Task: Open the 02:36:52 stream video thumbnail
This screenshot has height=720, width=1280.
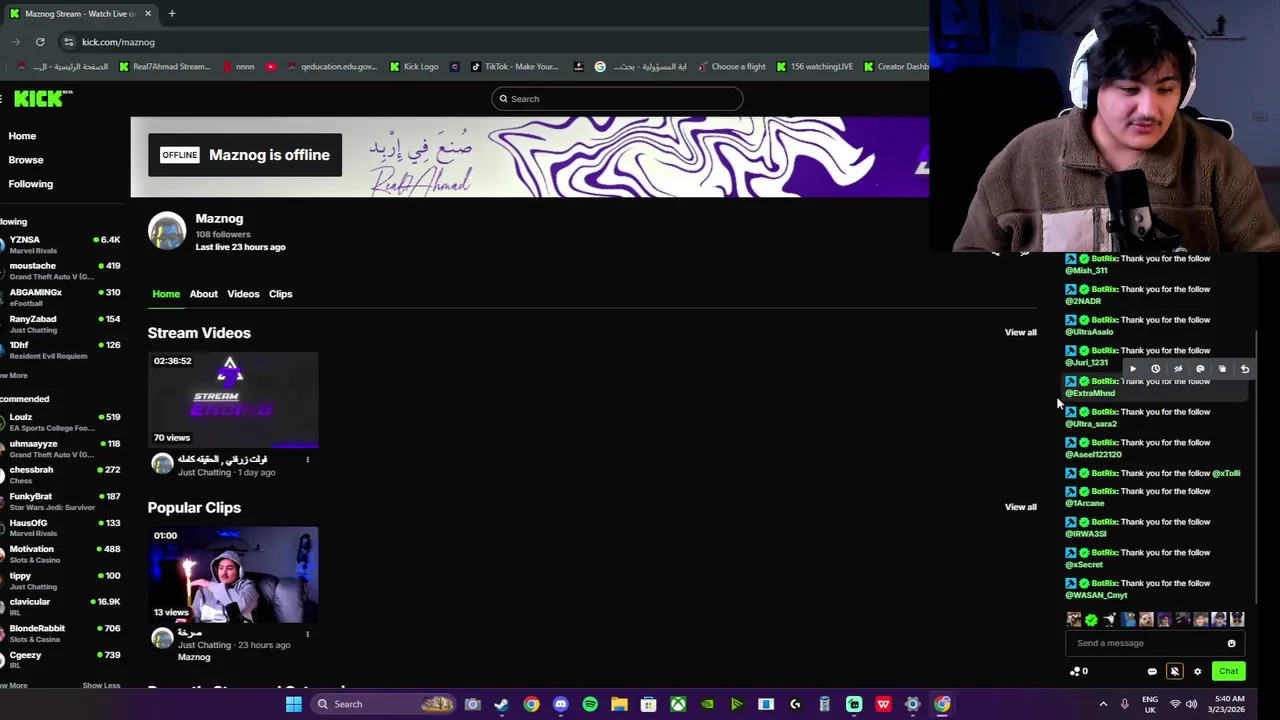Action: pos(233,399)
